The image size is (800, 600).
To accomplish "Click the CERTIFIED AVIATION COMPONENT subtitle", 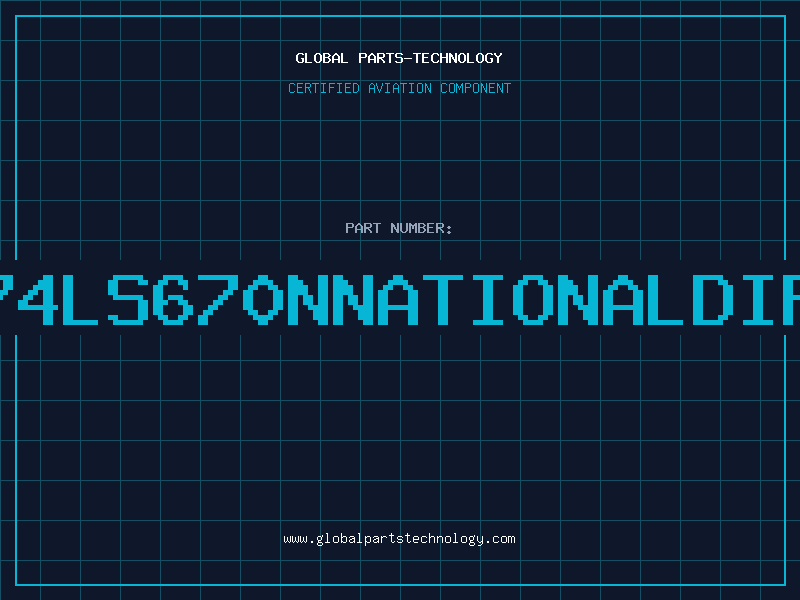I will tap(399, 88).
